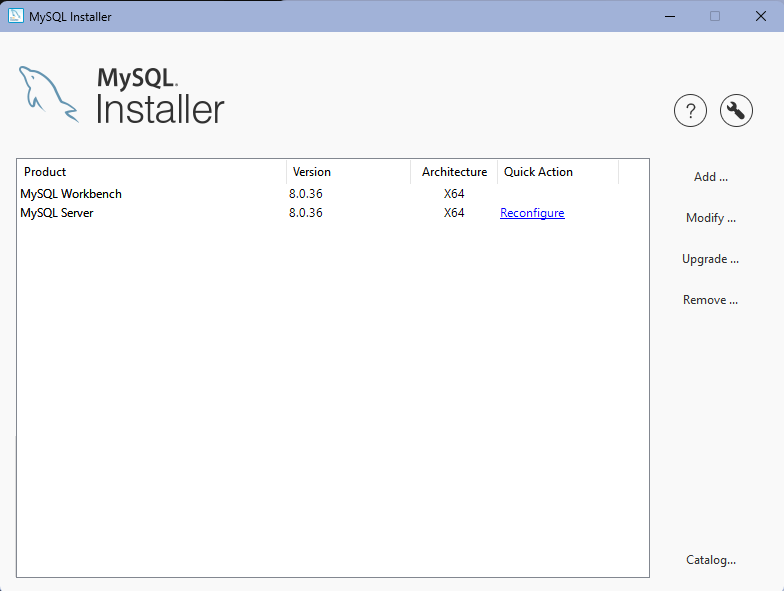Click the Remove ... button

click(x=710, y=300)
